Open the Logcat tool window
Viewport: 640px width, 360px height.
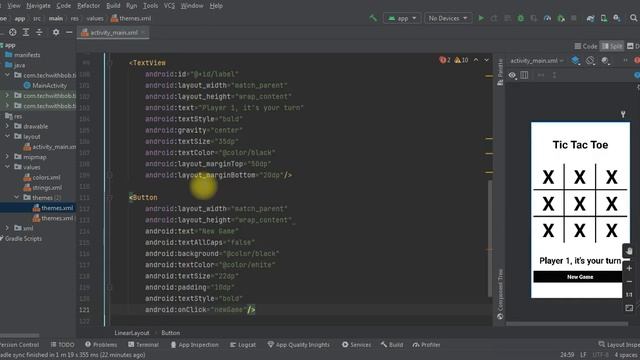[x=243, y=345]
